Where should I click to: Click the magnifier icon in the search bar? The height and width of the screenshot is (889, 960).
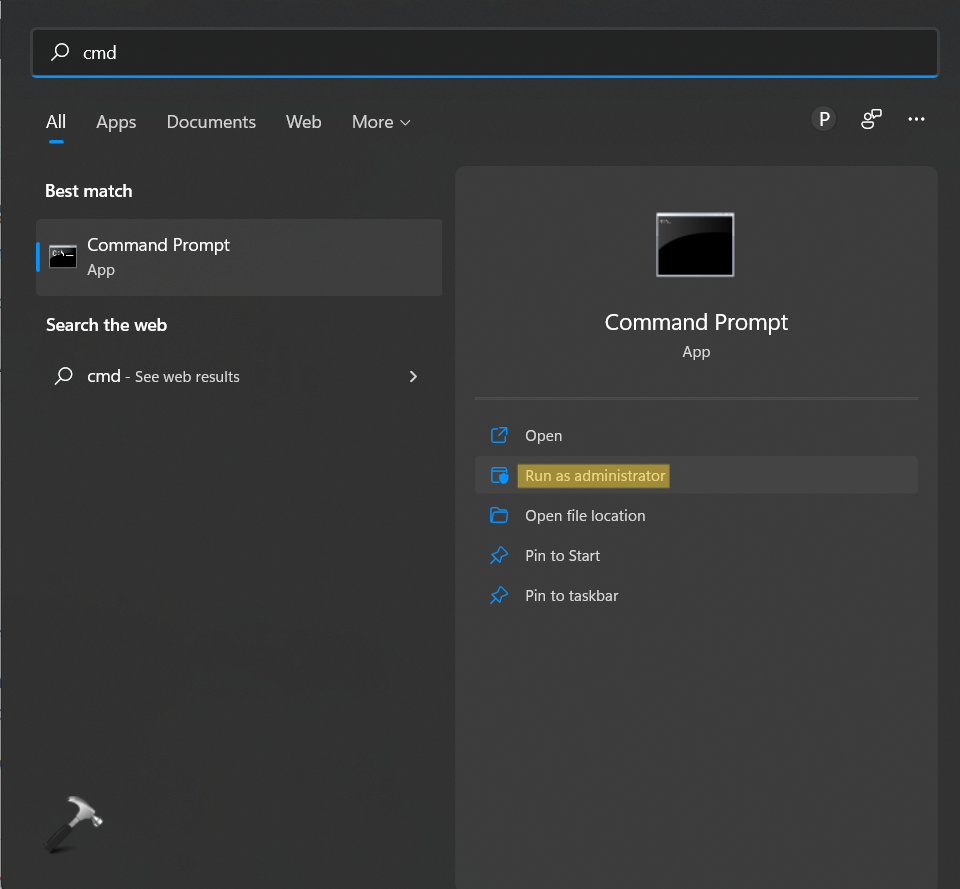pos(61,52)
